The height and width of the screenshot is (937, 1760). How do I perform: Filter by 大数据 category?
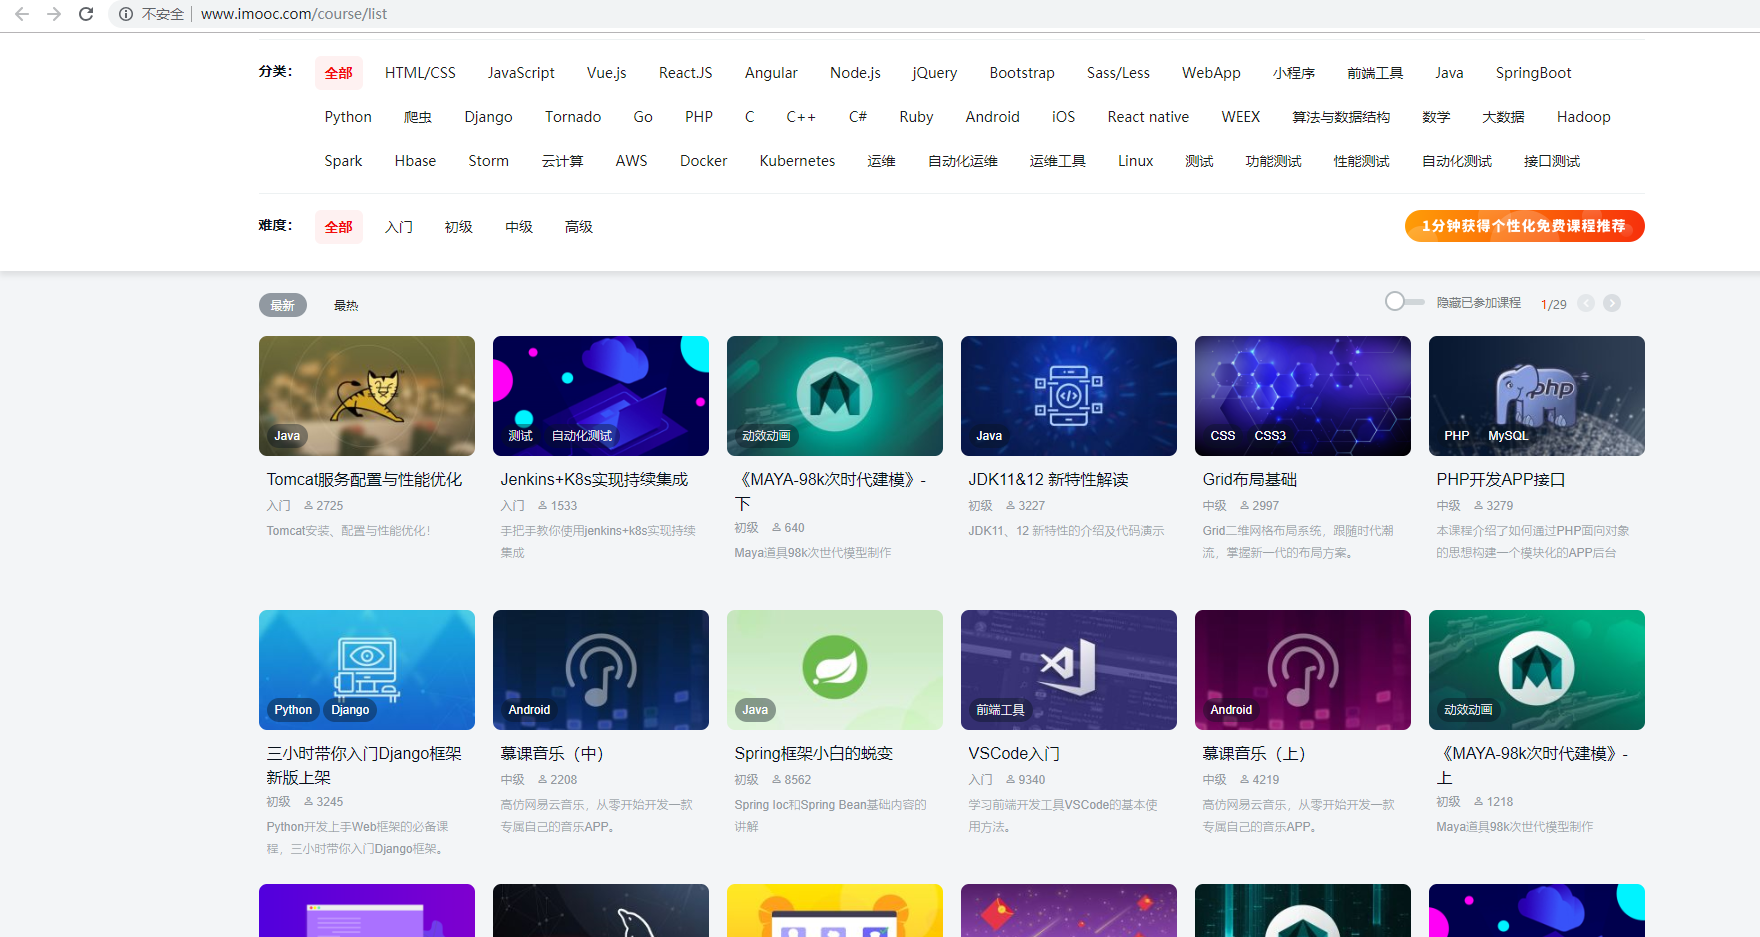[1503, 117]
